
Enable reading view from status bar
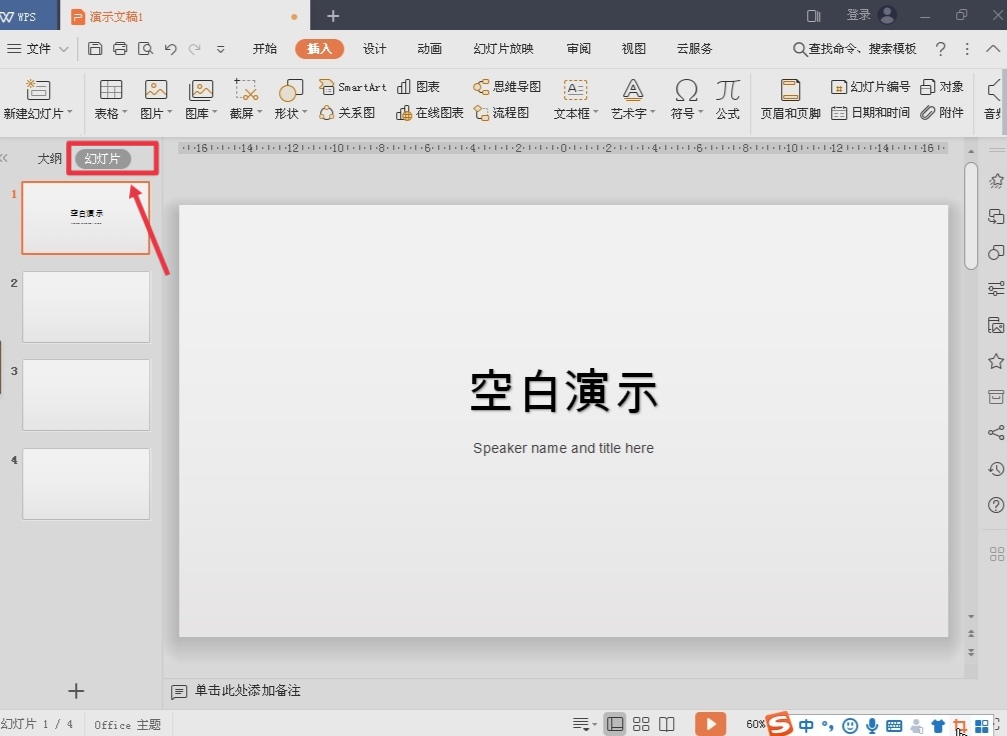(x=667, y=724)
